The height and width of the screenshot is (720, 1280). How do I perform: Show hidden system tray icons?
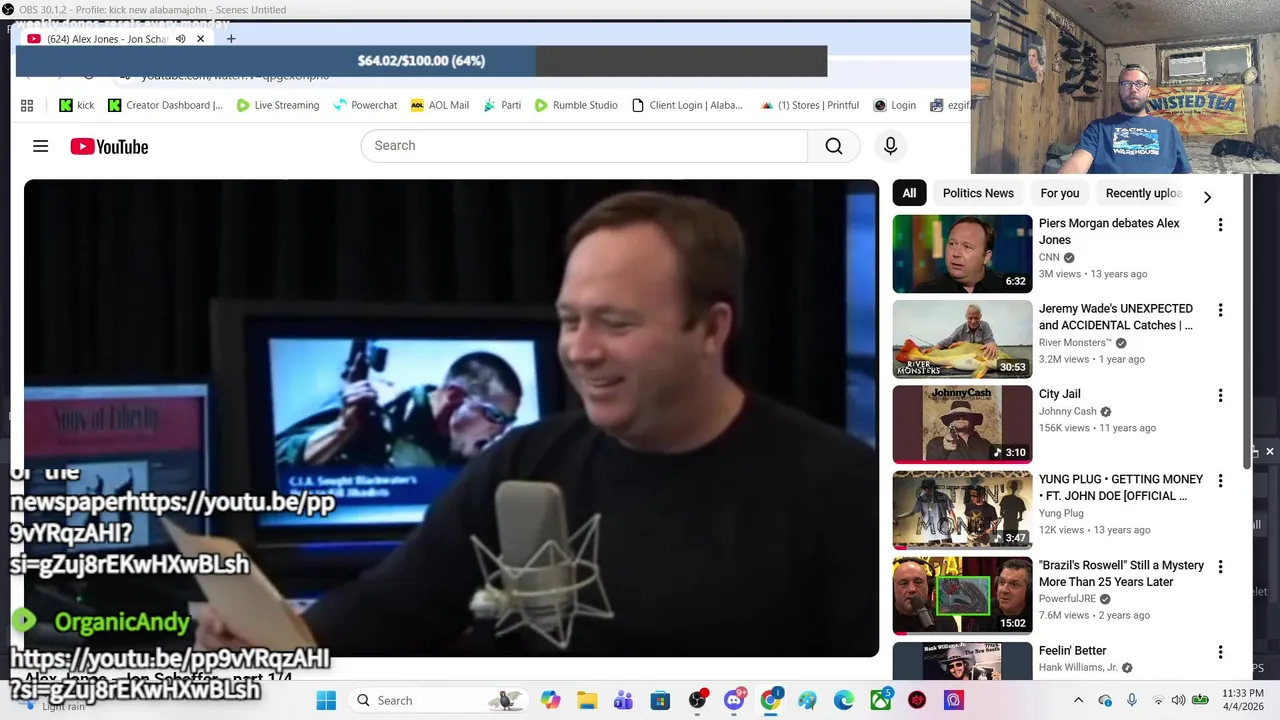(1078, 700)
